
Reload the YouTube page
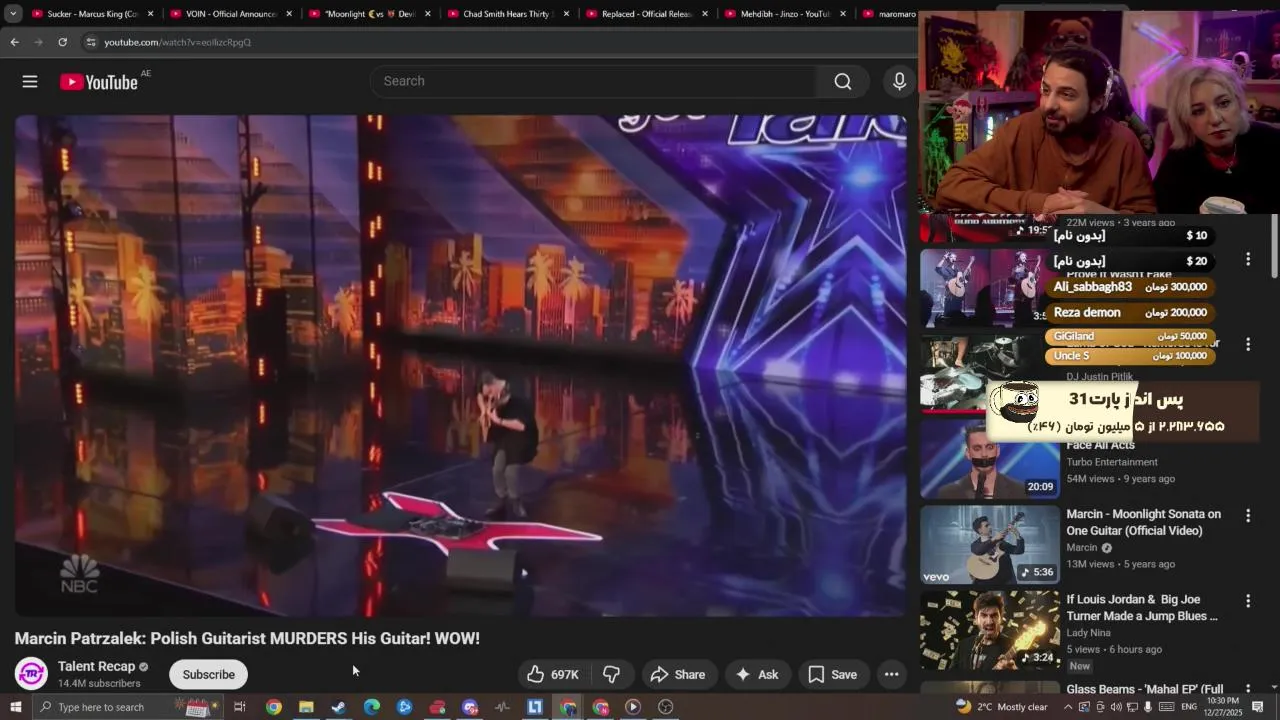[x=62, y=42]
